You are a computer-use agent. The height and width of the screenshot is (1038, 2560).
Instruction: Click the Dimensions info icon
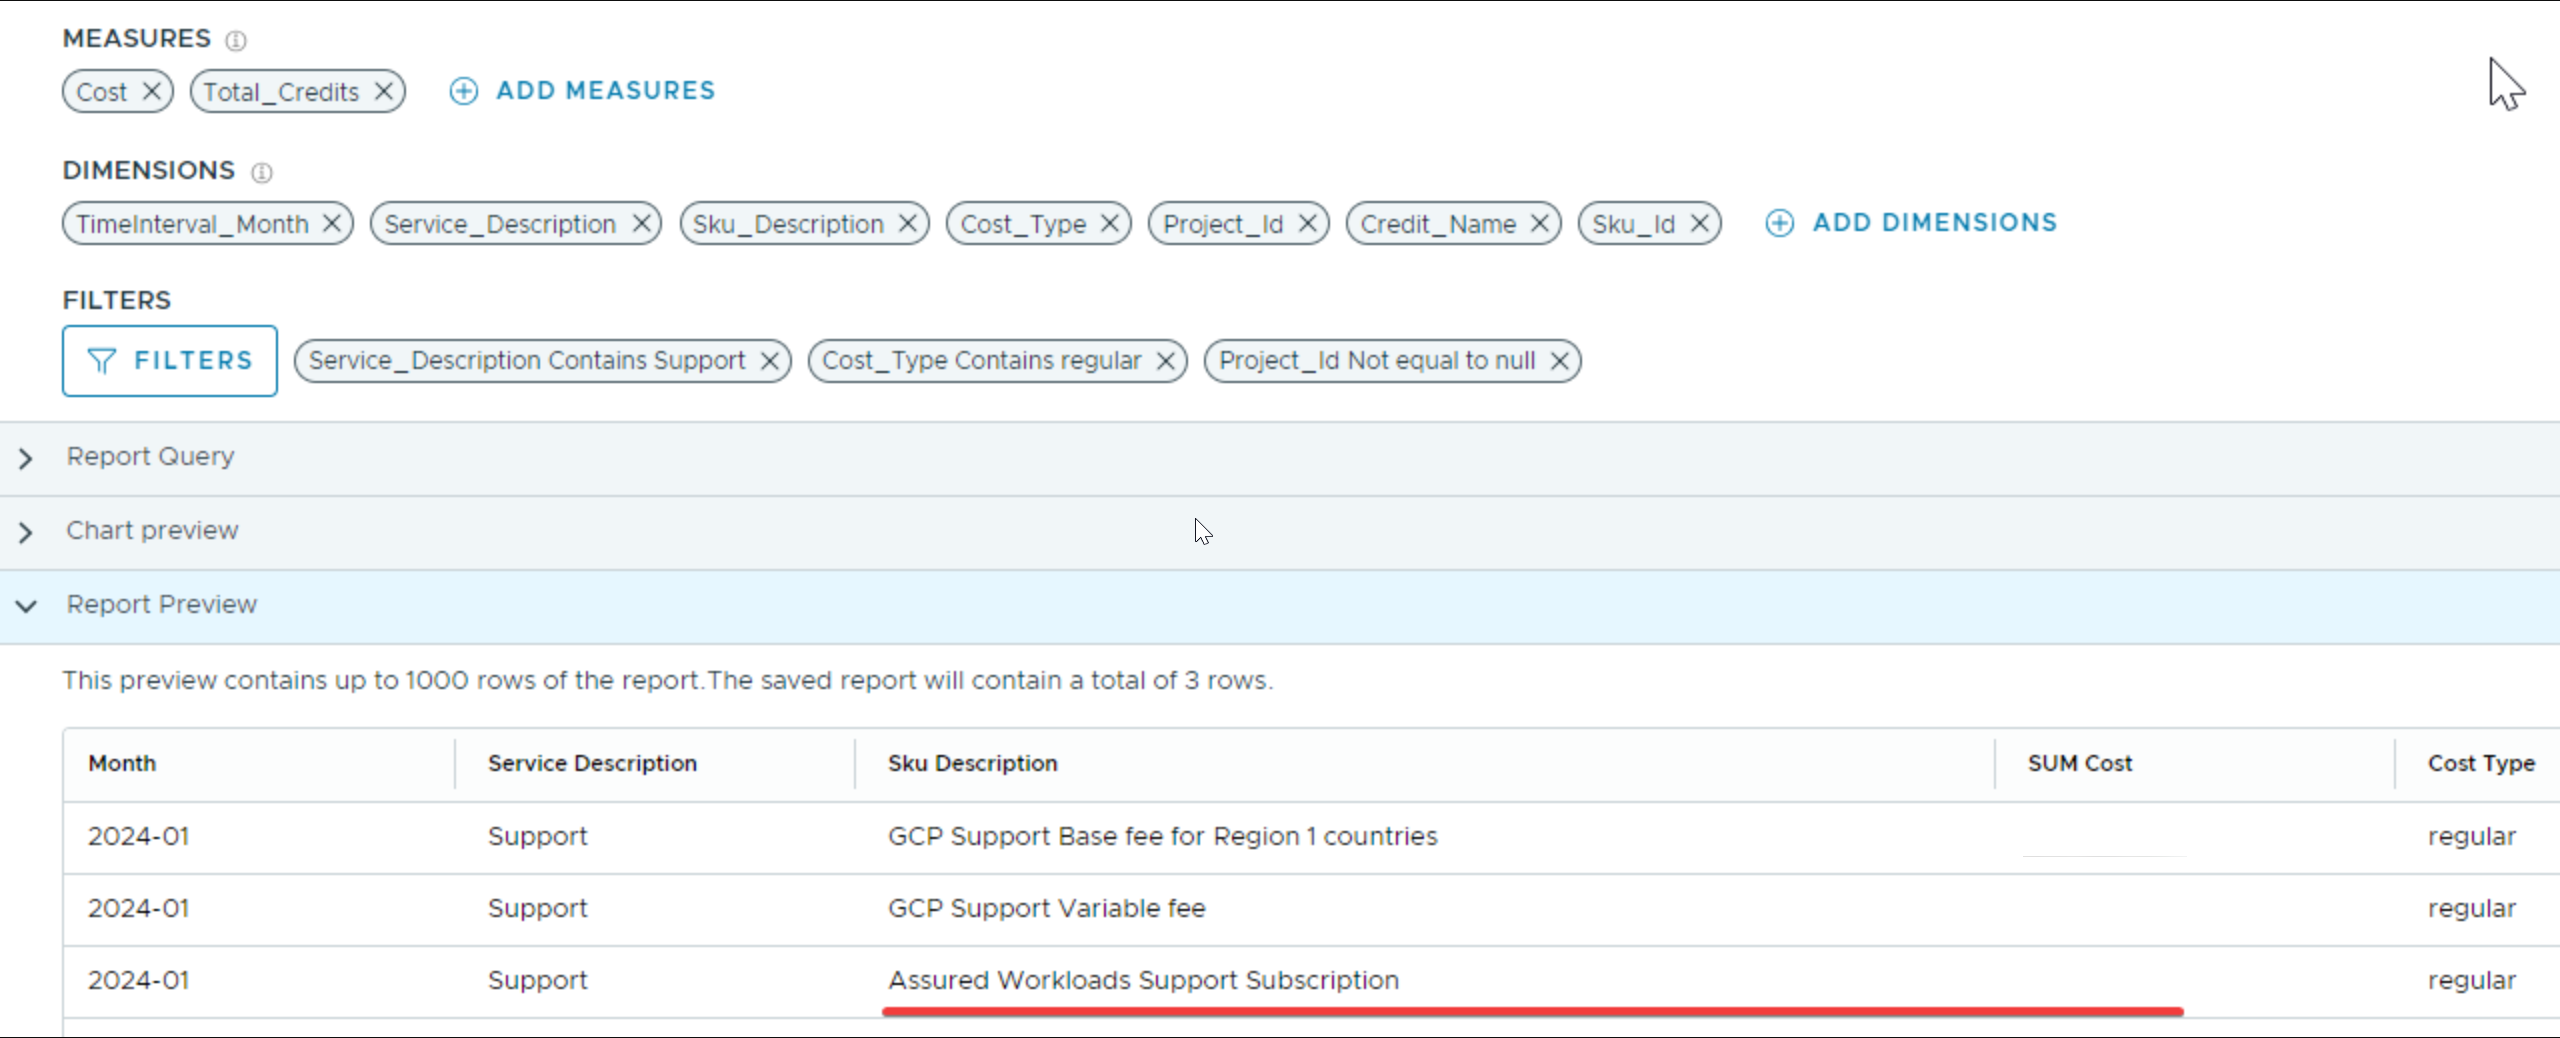click(261, 172)
